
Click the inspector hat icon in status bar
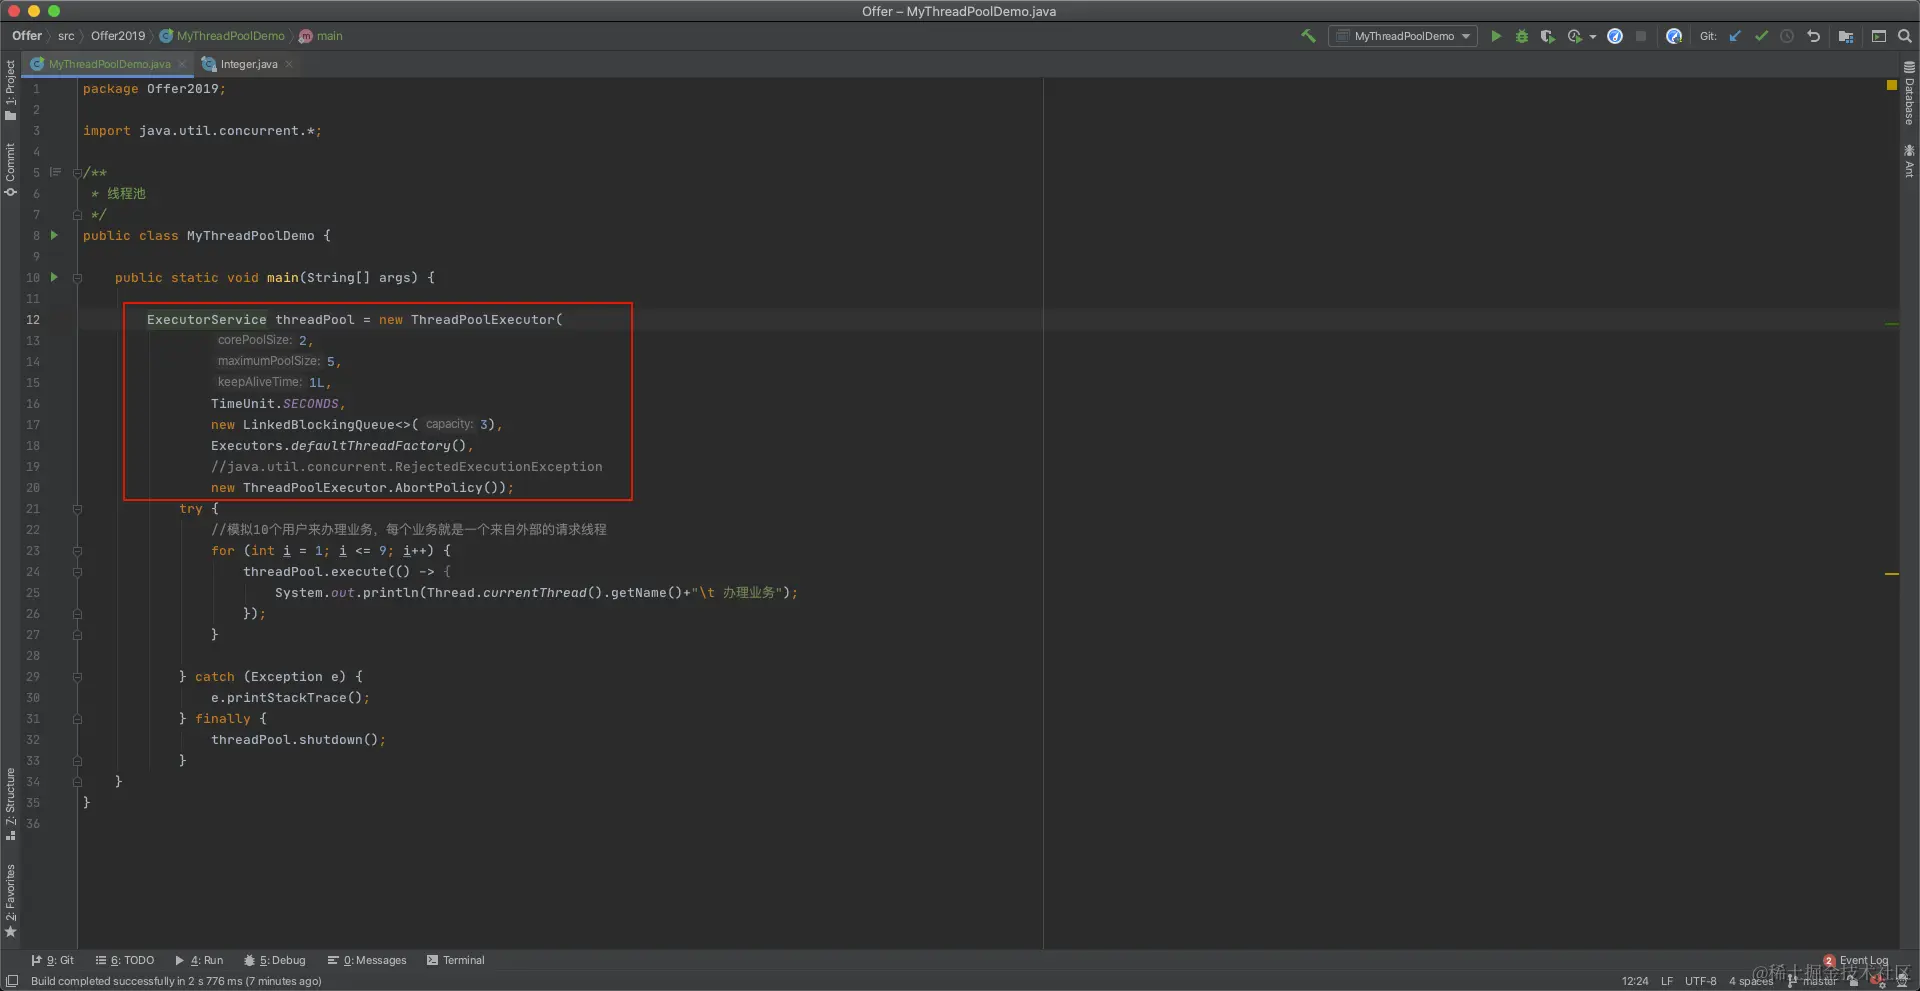(x=1902, y=981)
